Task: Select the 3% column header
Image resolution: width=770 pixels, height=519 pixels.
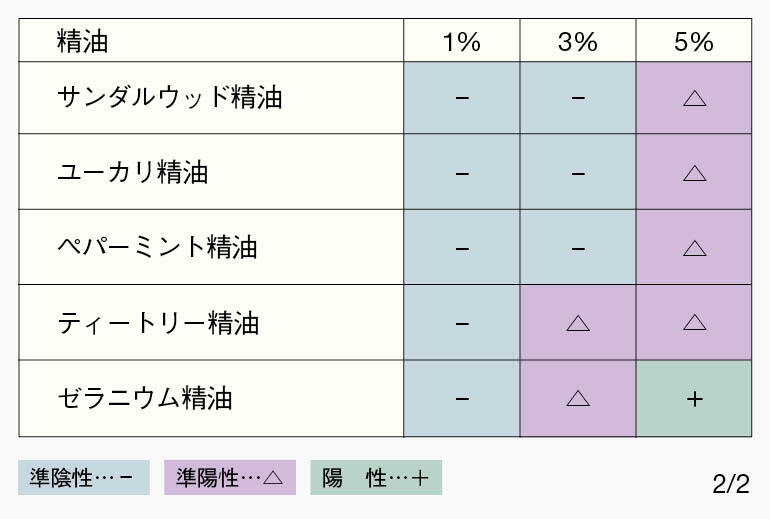Action: (578, 41)
